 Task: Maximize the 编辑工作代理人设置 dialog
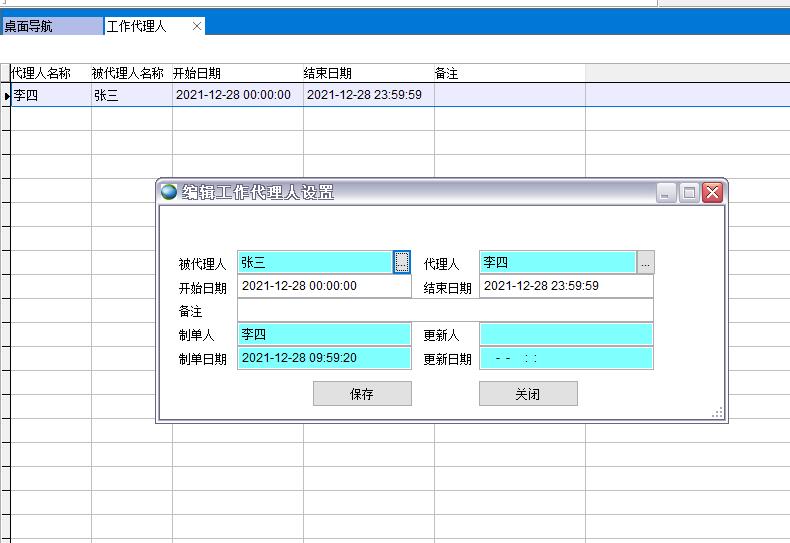tap(689, 193)
